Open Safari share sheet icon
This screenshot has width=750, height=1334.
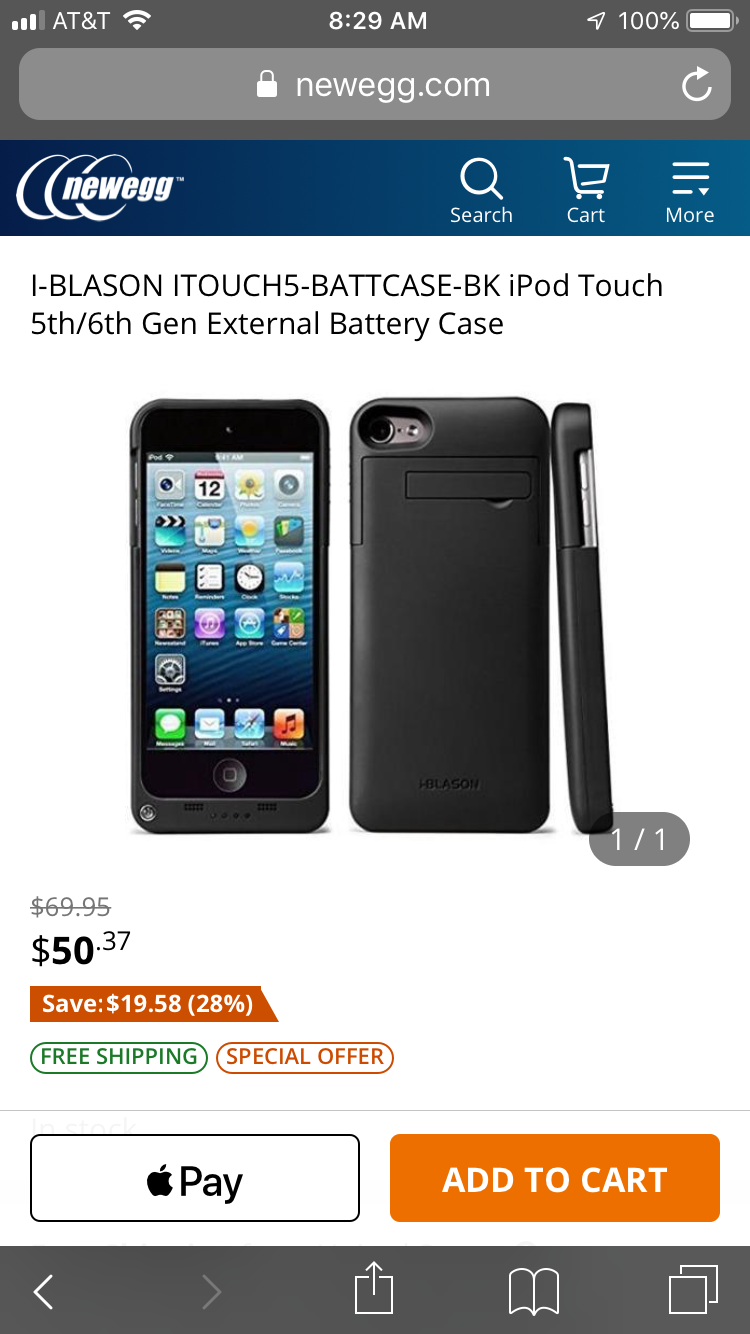tap(375, 1289)
